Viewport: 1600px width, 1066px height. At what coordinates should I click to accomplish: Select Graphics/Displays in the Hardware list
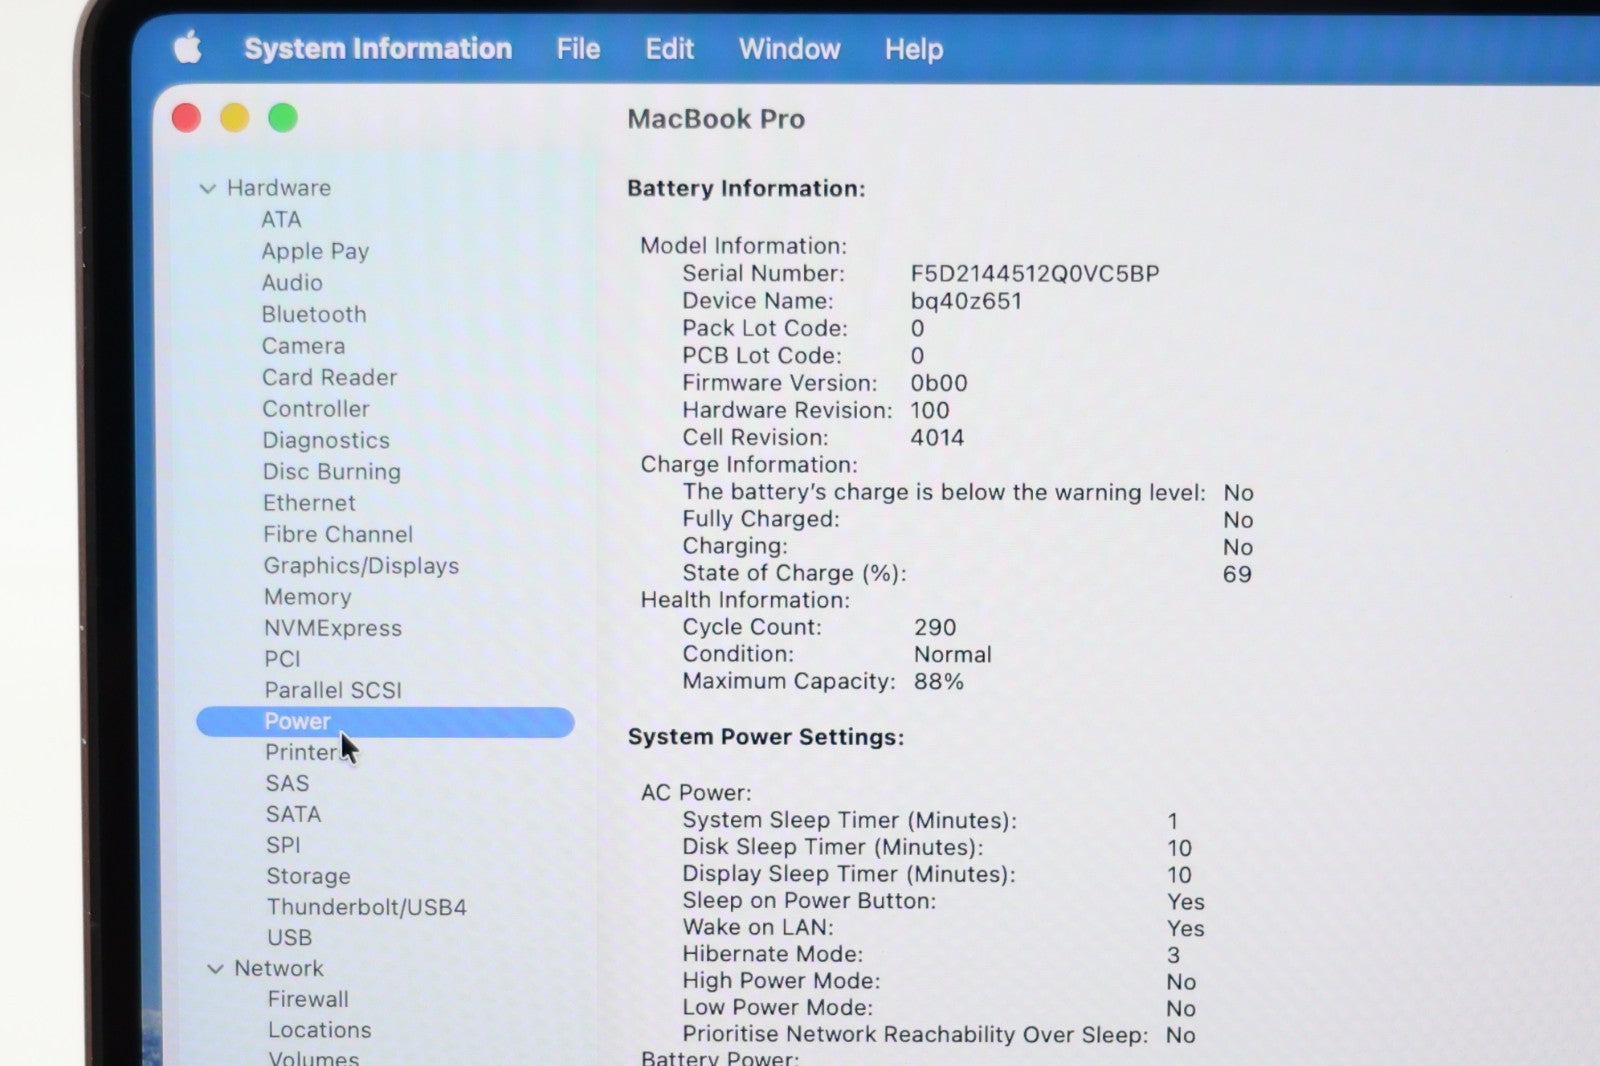361,566
